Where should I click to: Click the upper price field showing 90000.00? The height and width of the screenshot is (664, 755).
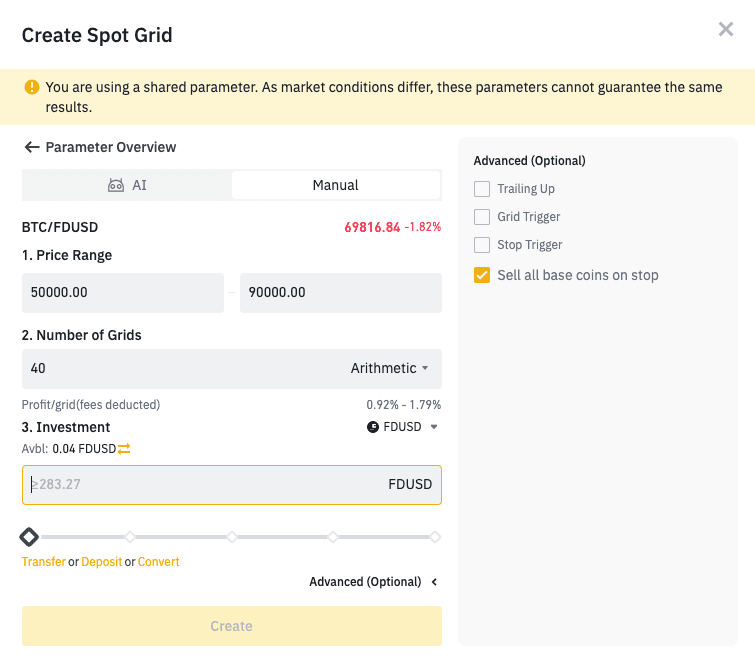(340, 293)
